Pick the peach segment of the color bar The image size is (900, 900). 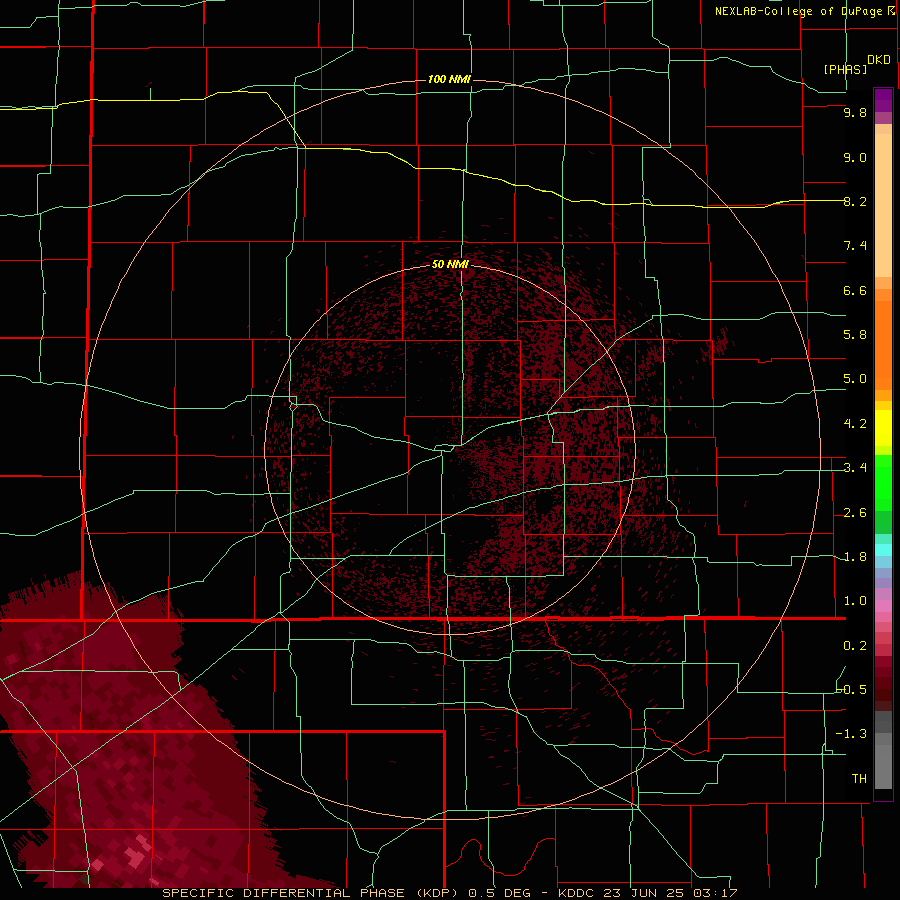pos(883,205)
